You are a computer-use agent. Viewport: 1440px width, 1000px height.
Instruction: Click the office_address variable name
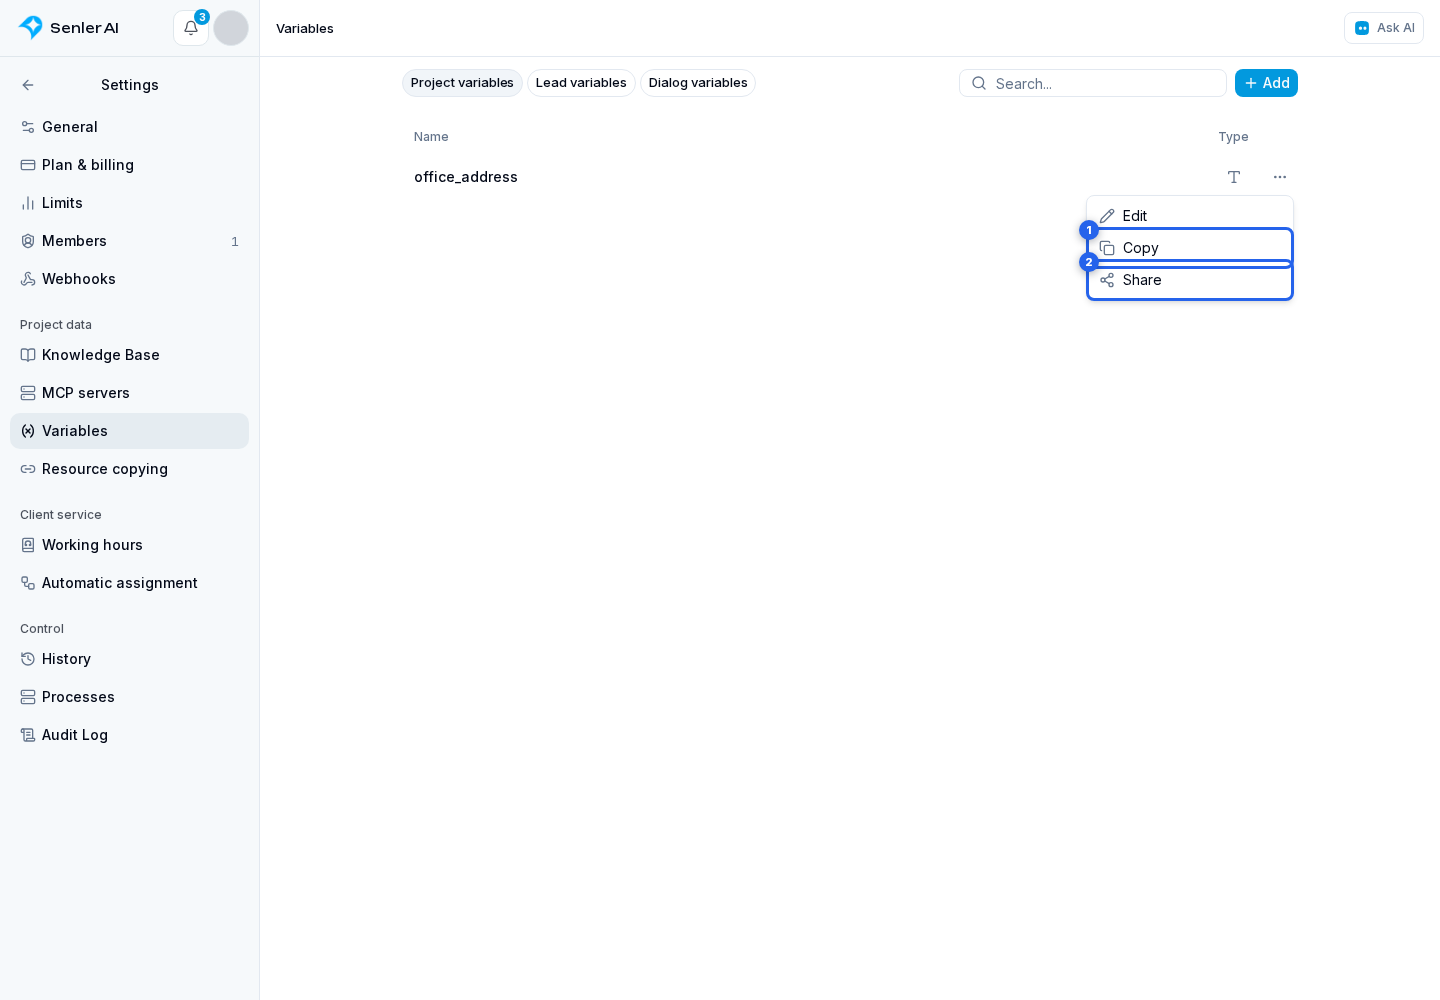point(466,177)
